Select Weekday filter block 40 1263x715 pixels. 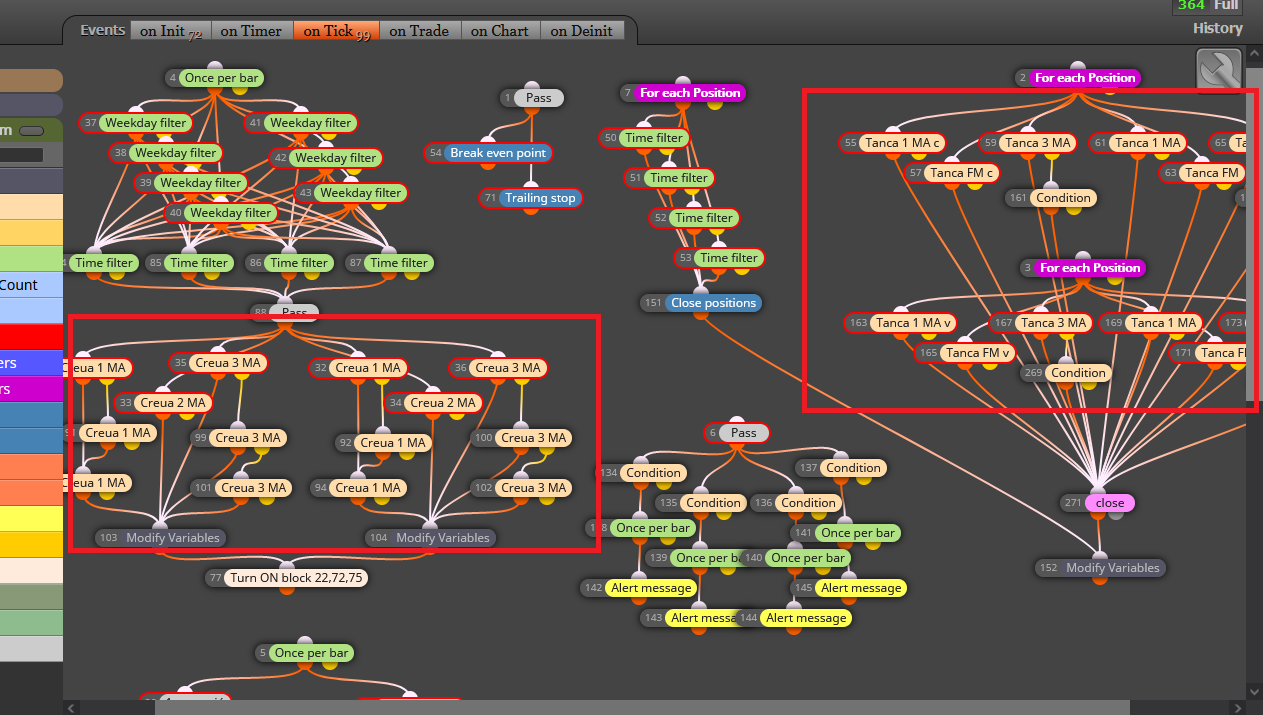[x=220, y=213]
